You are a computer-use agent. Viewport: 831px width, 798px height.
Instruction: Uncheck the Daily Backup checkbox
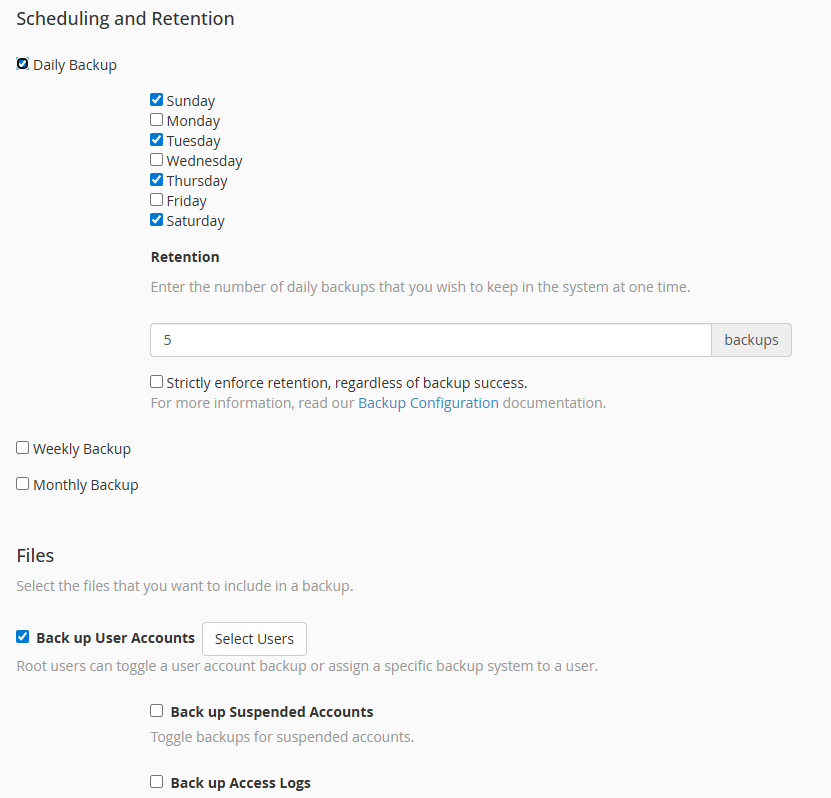tap(22, 64)
